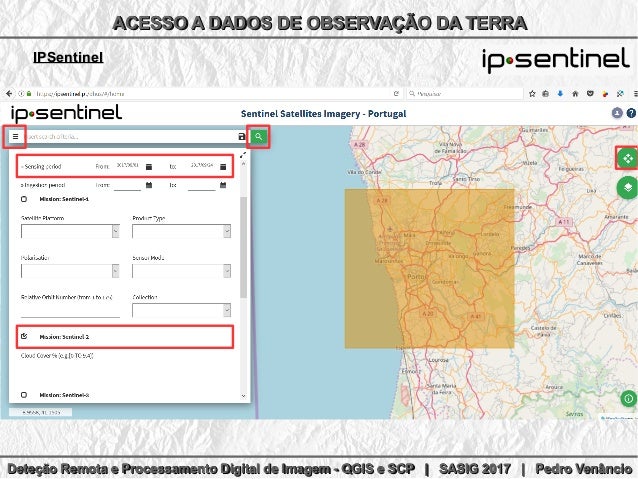Click the green search magnifier button

(258, 137)
